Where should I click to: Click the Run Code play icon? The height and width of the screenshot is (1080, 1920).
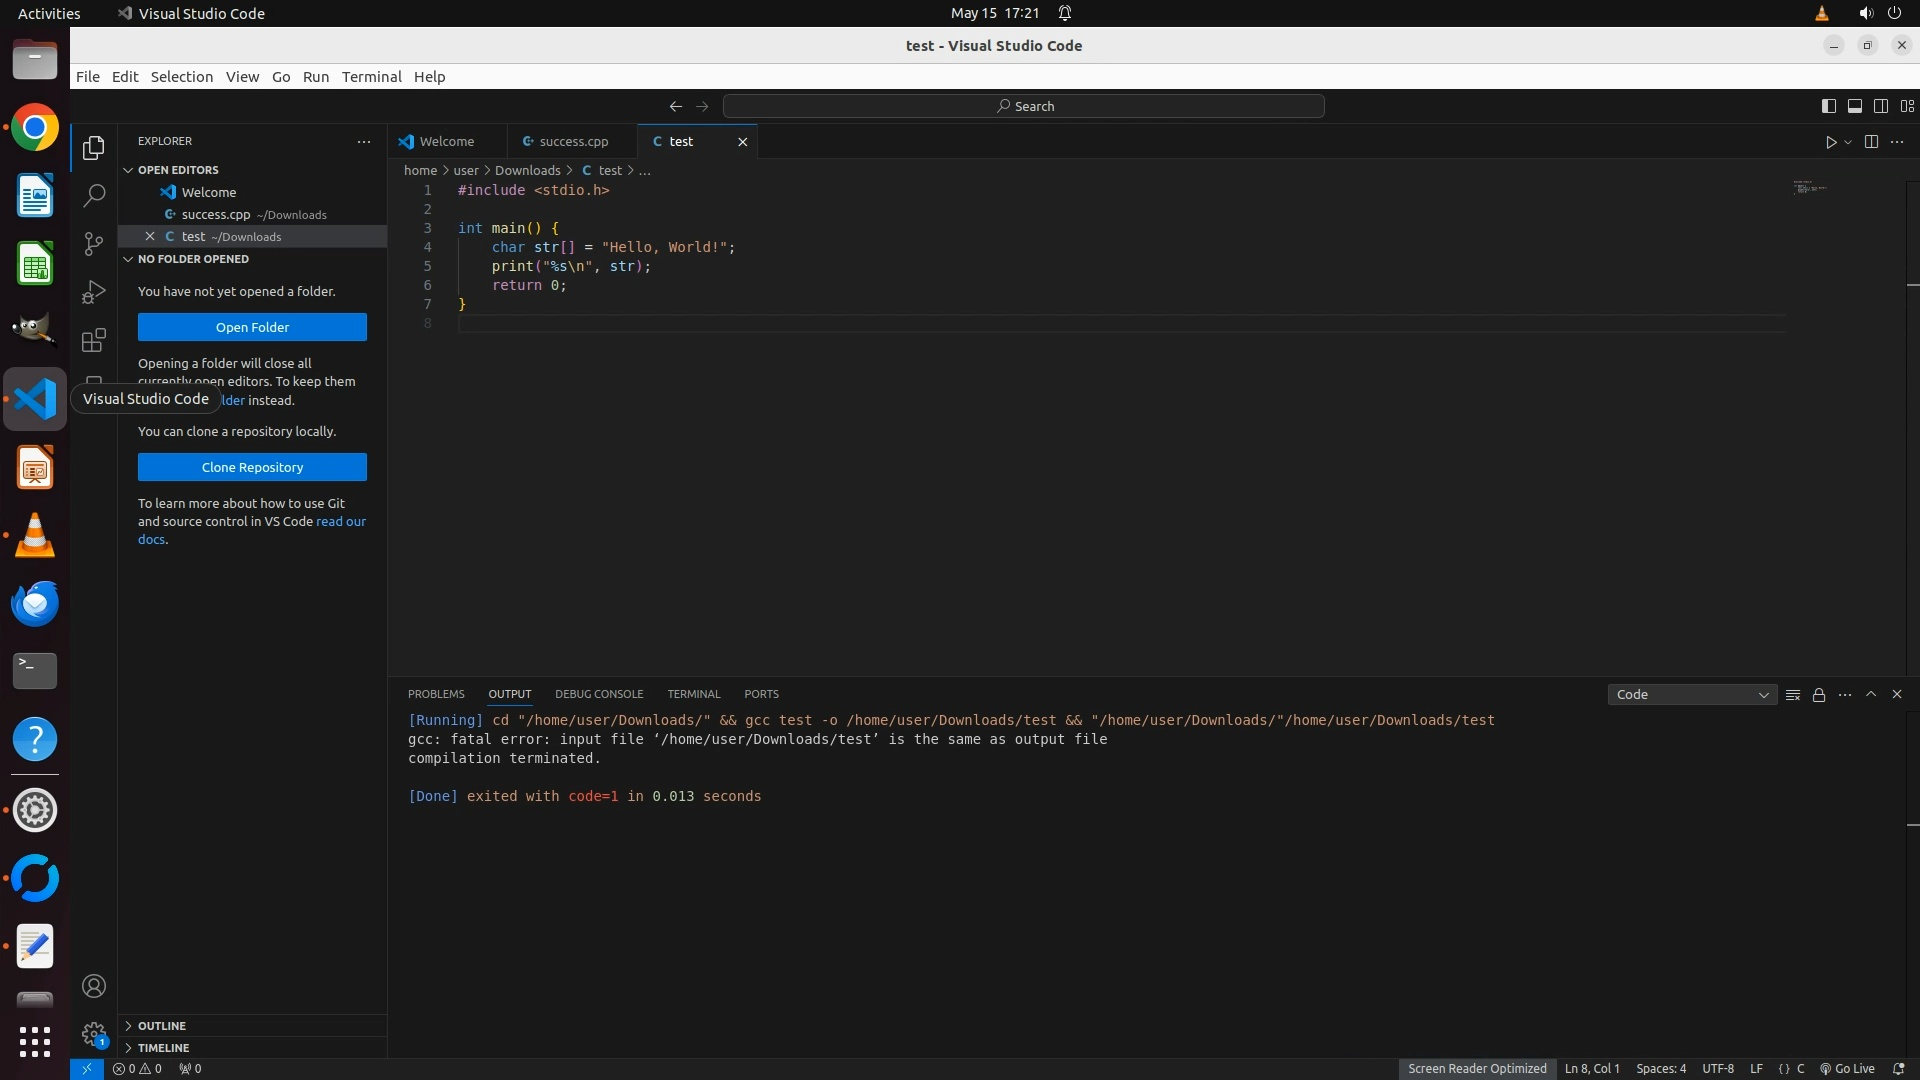tap(1830, 142)
